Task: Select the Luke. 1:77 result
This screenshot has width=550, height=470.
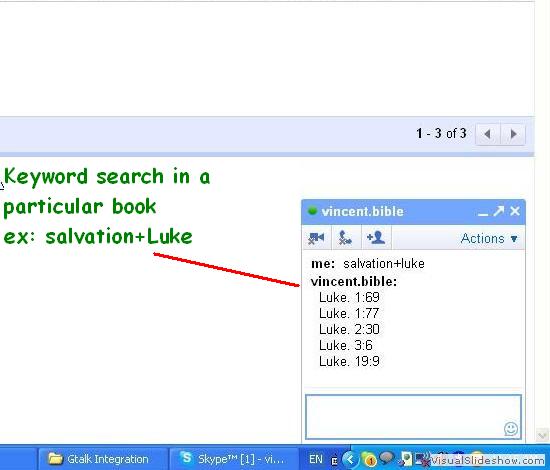Action: (349, 313)
